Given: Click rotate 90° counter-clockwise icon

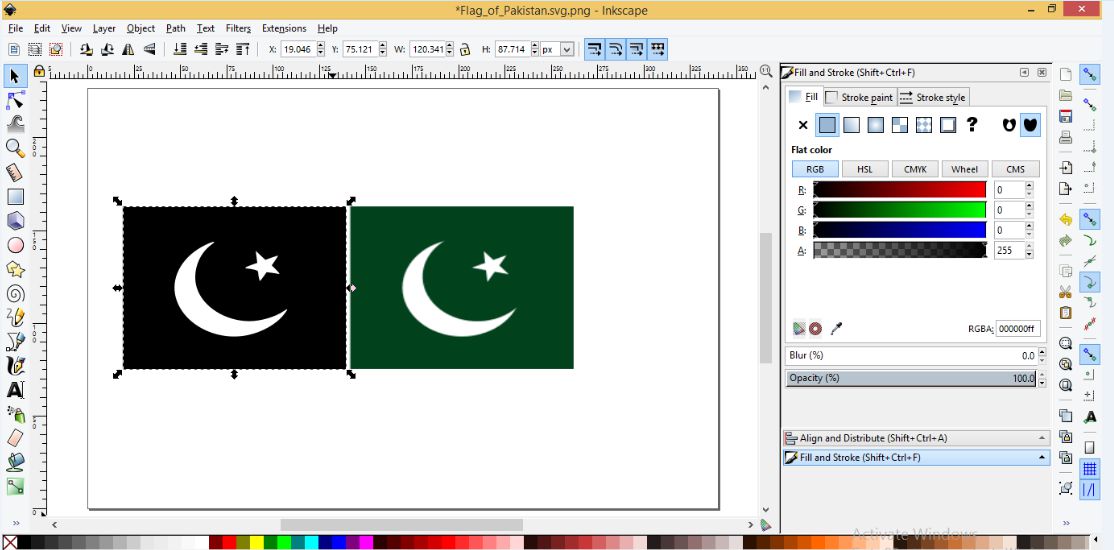Looking at the screenshot, I should (x=86, y=49).
